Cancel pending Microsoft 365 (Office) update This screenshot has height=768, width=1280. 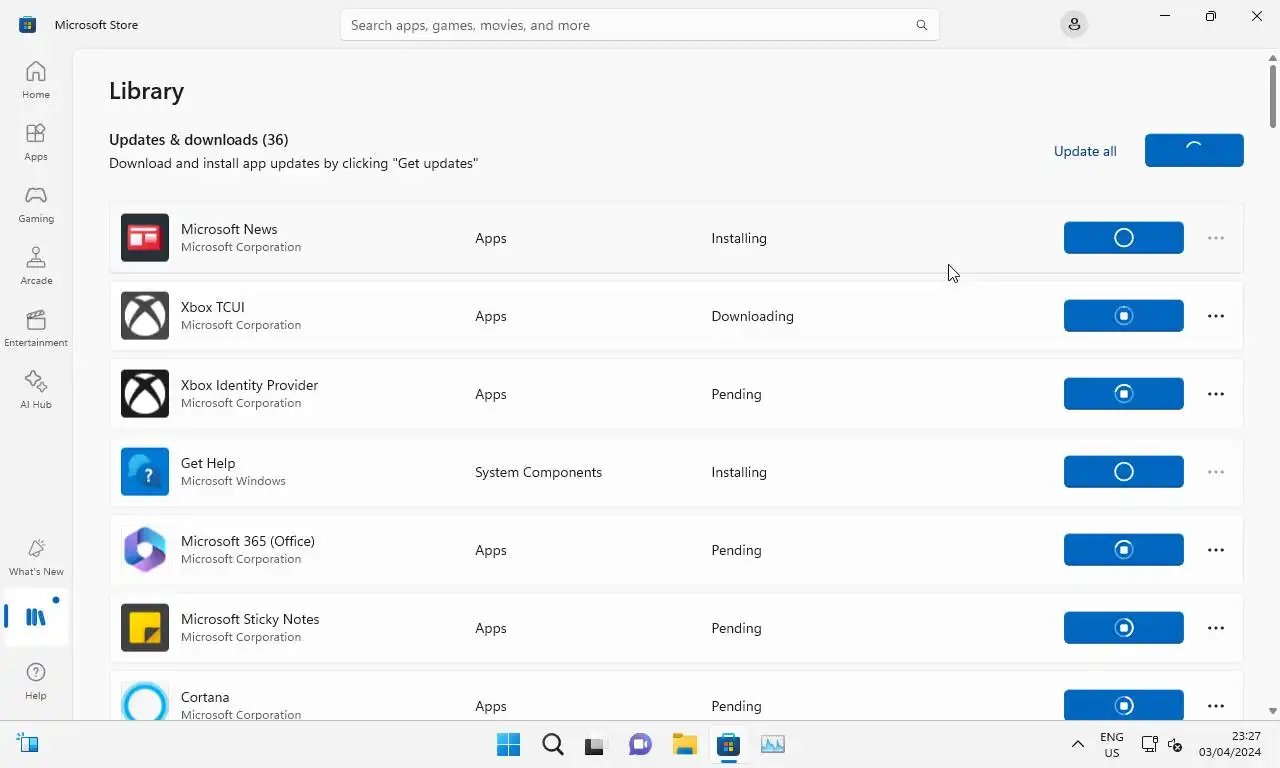1124,550
